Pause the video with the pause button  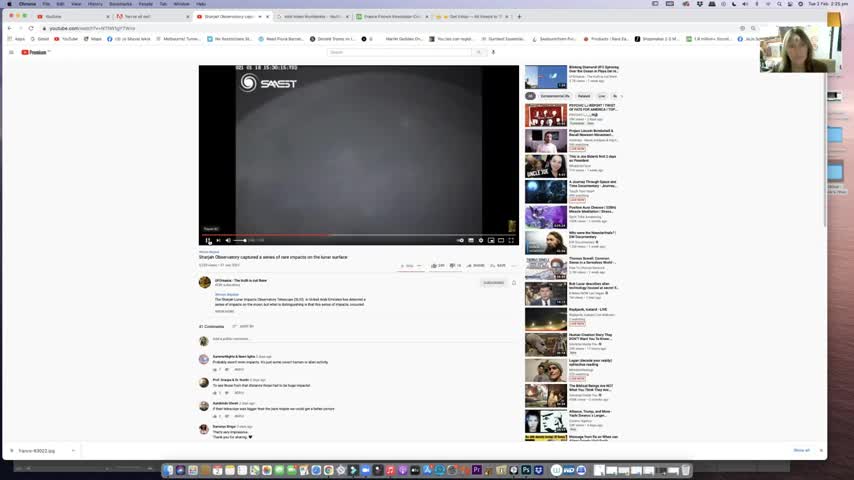[208, 240]
